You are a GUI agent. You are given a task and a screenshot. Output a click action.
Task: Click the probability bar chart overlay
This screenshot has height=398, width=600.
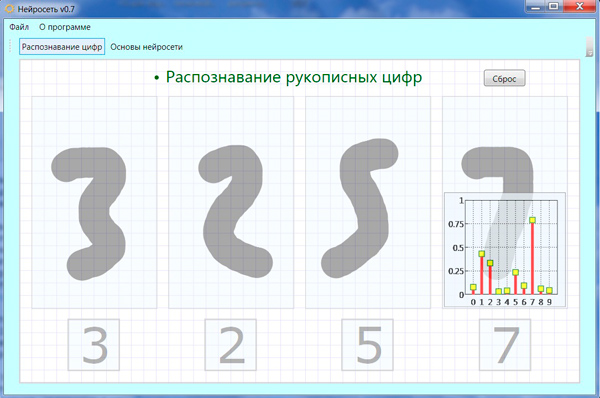tap(505, 250)
